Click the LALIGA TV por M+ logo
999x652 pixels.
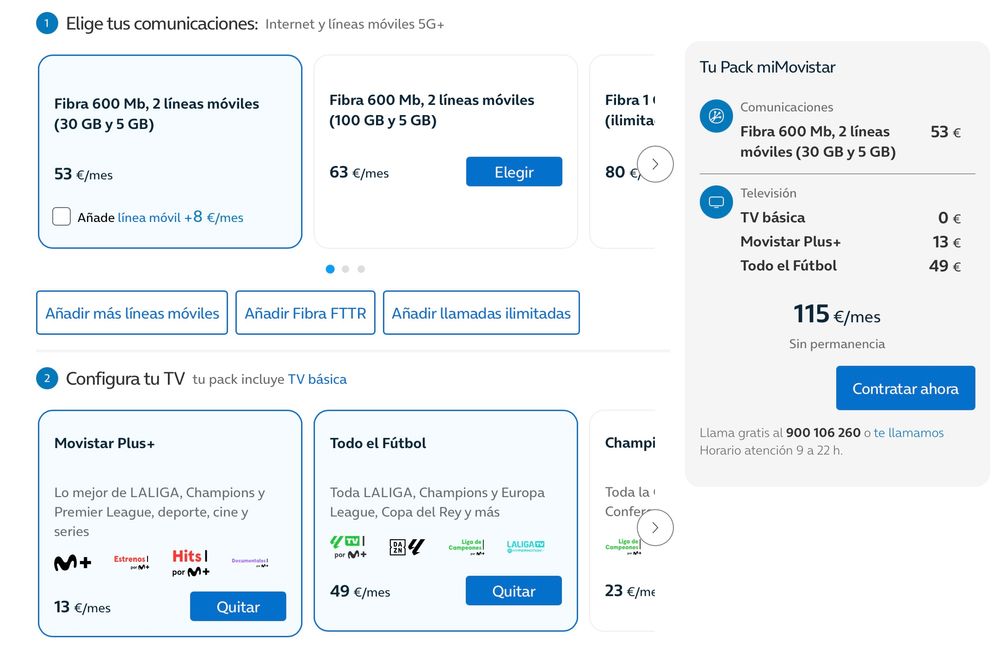[x=348, y=547]
